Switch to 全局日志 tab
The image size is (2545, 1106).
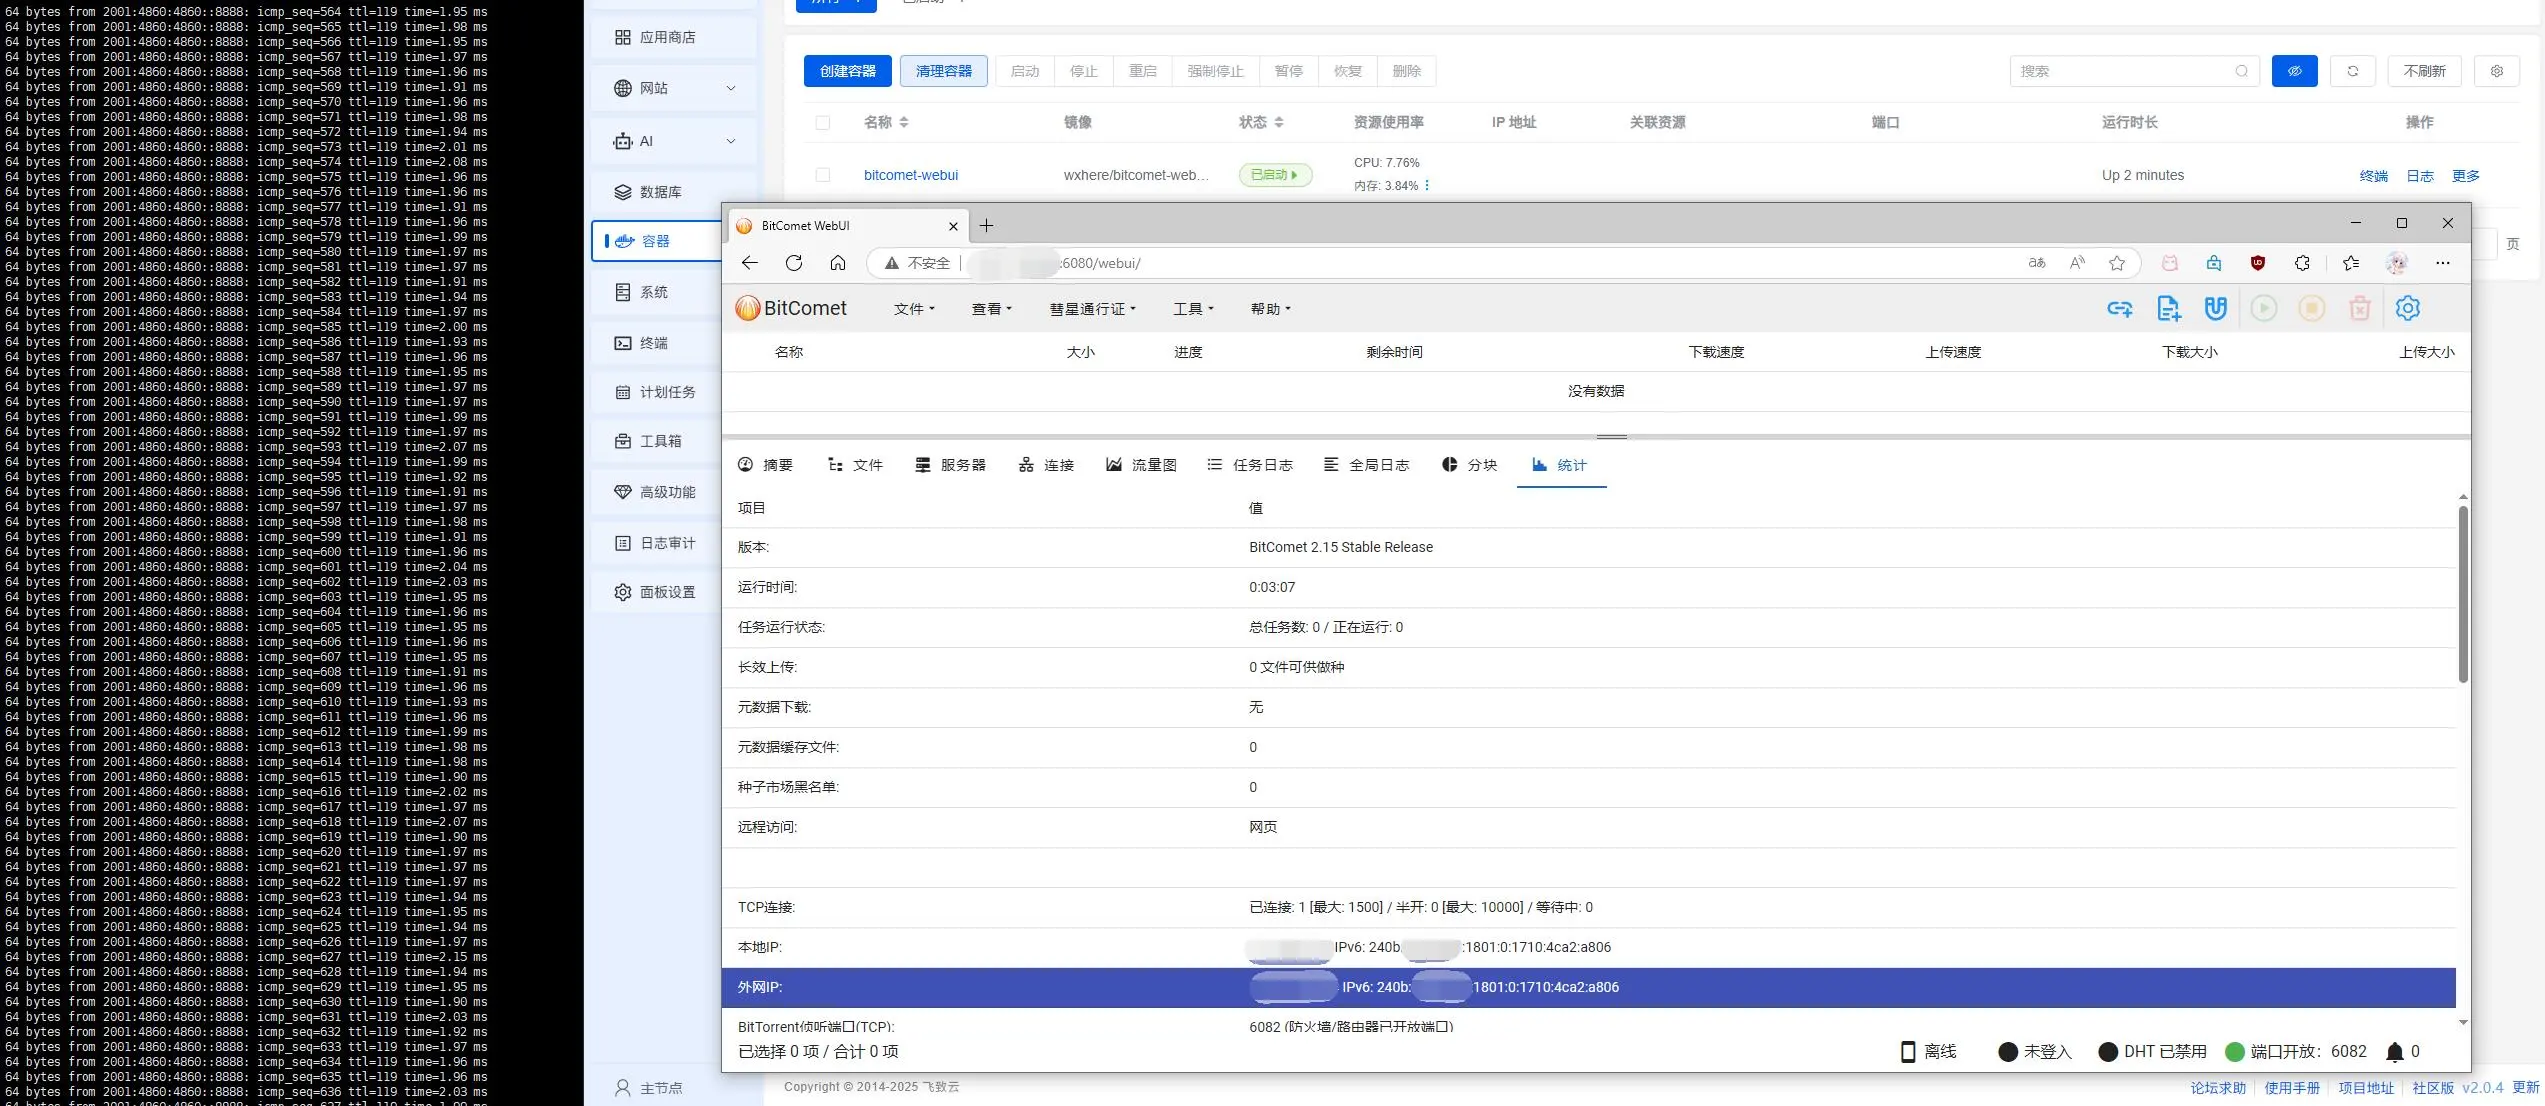coord(1366,465)
